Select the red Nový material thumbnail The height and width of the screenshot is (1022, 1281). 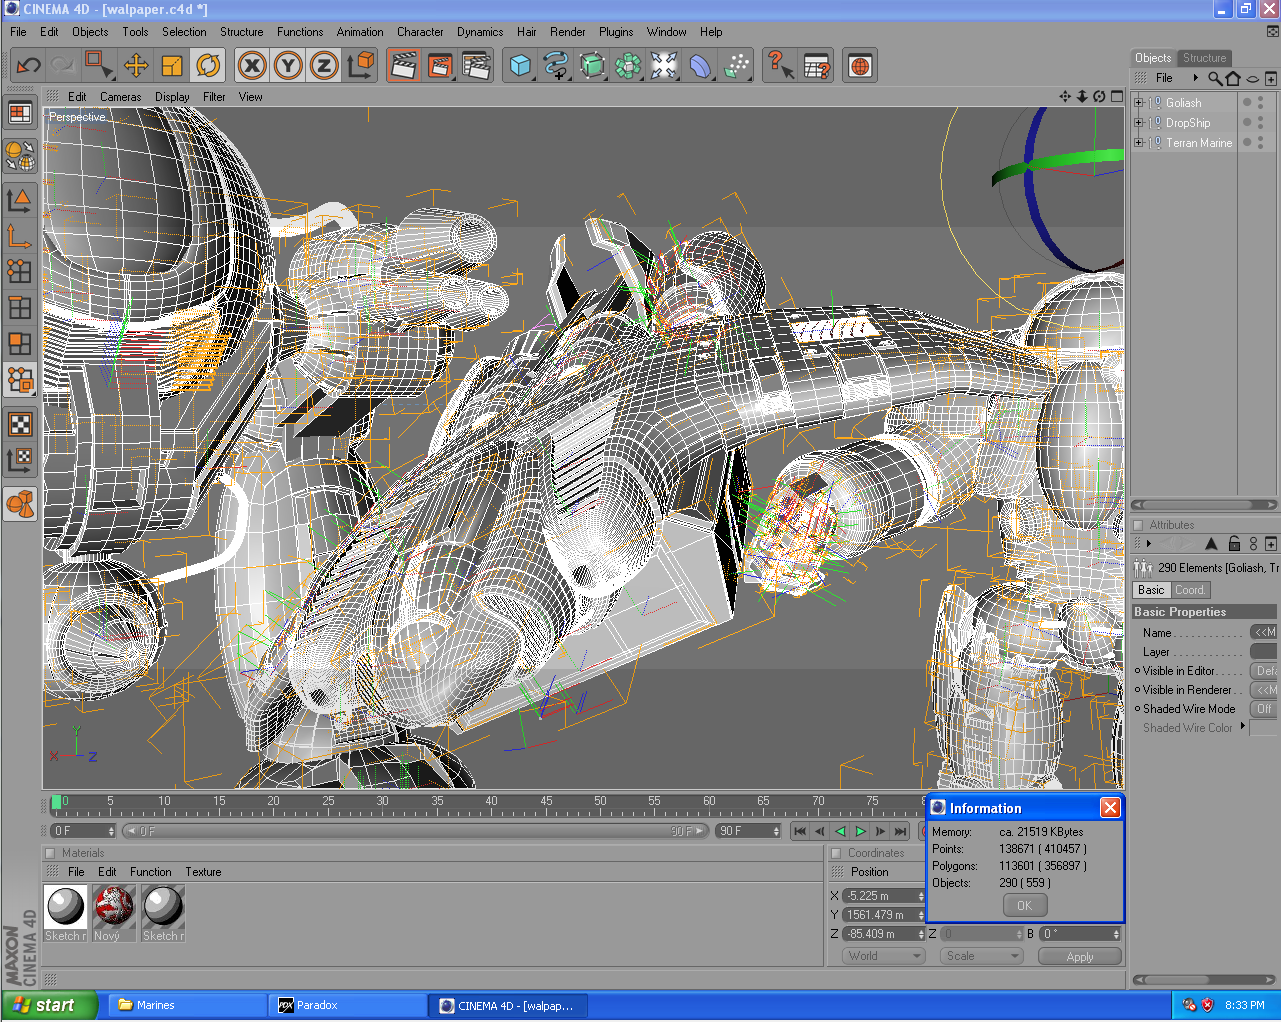[x=113, y=906]
